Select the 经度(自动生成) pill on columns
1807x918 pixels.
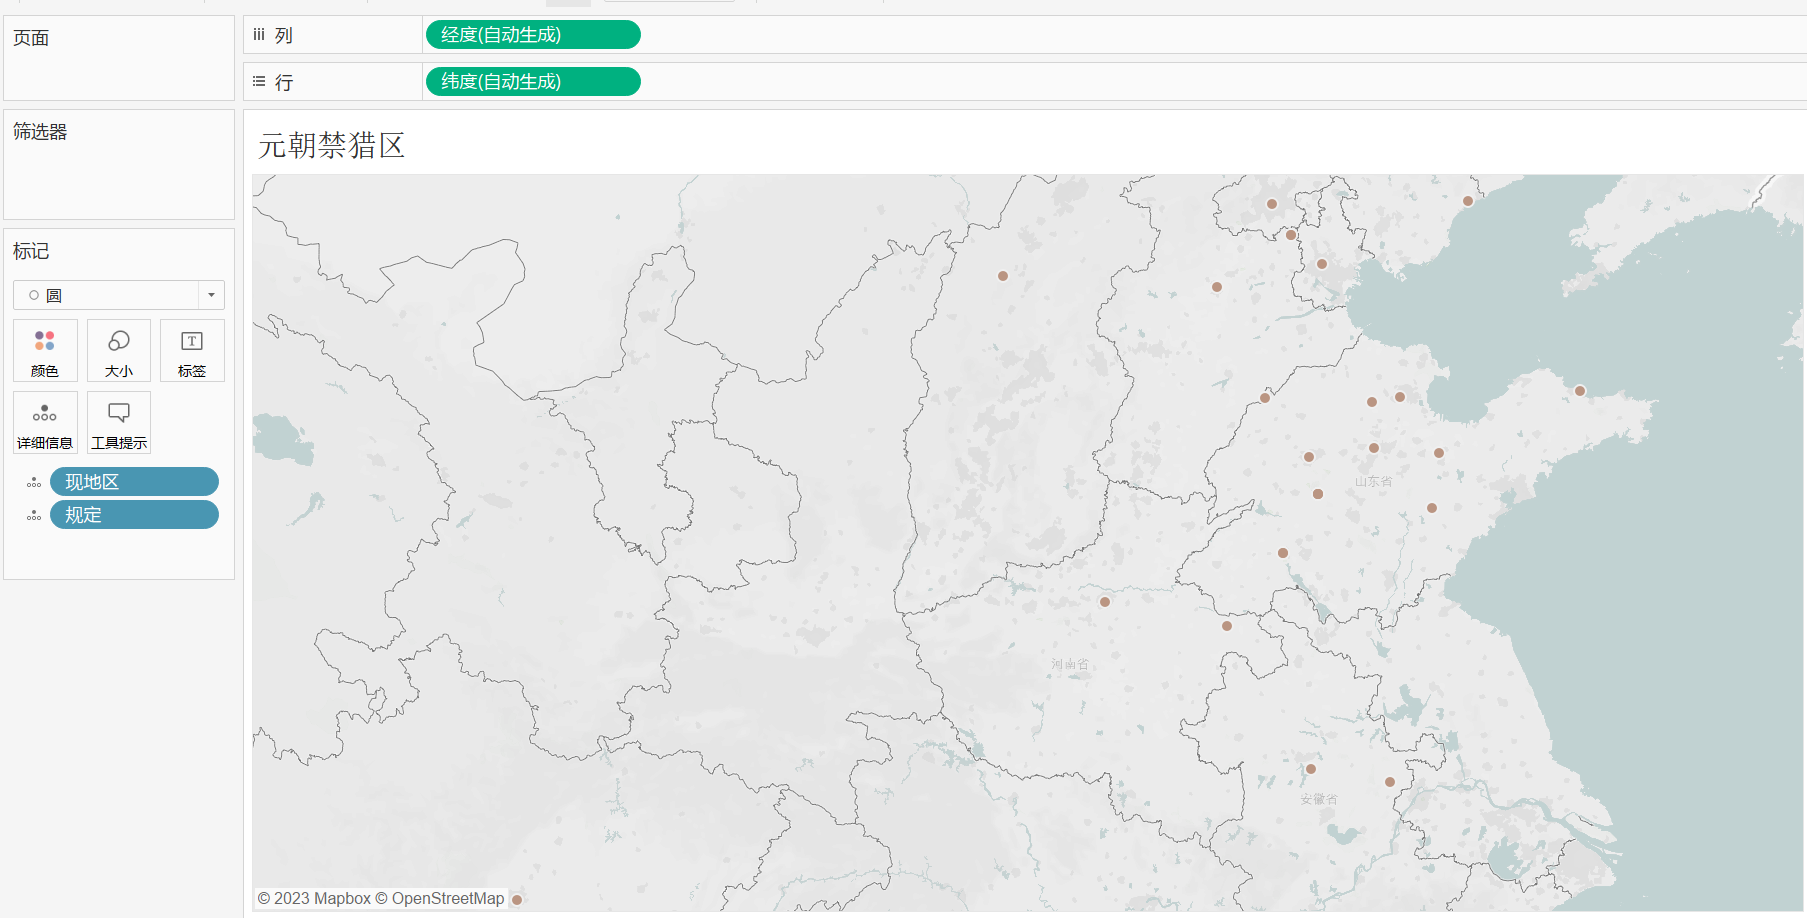point(533,35)
